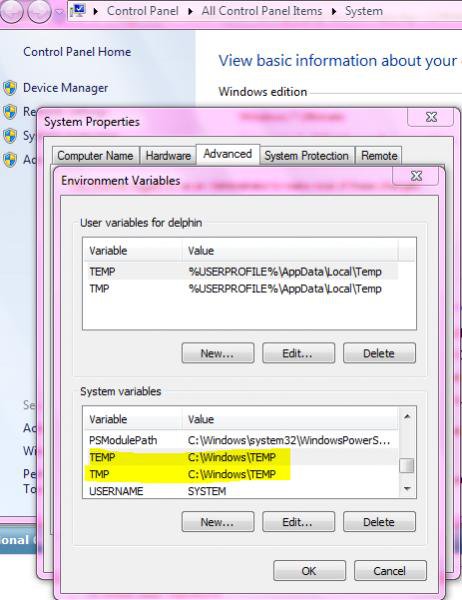Select the highlighted system TEMP variable row
This screenshot has width=462, height=600.
pos(240,457)
